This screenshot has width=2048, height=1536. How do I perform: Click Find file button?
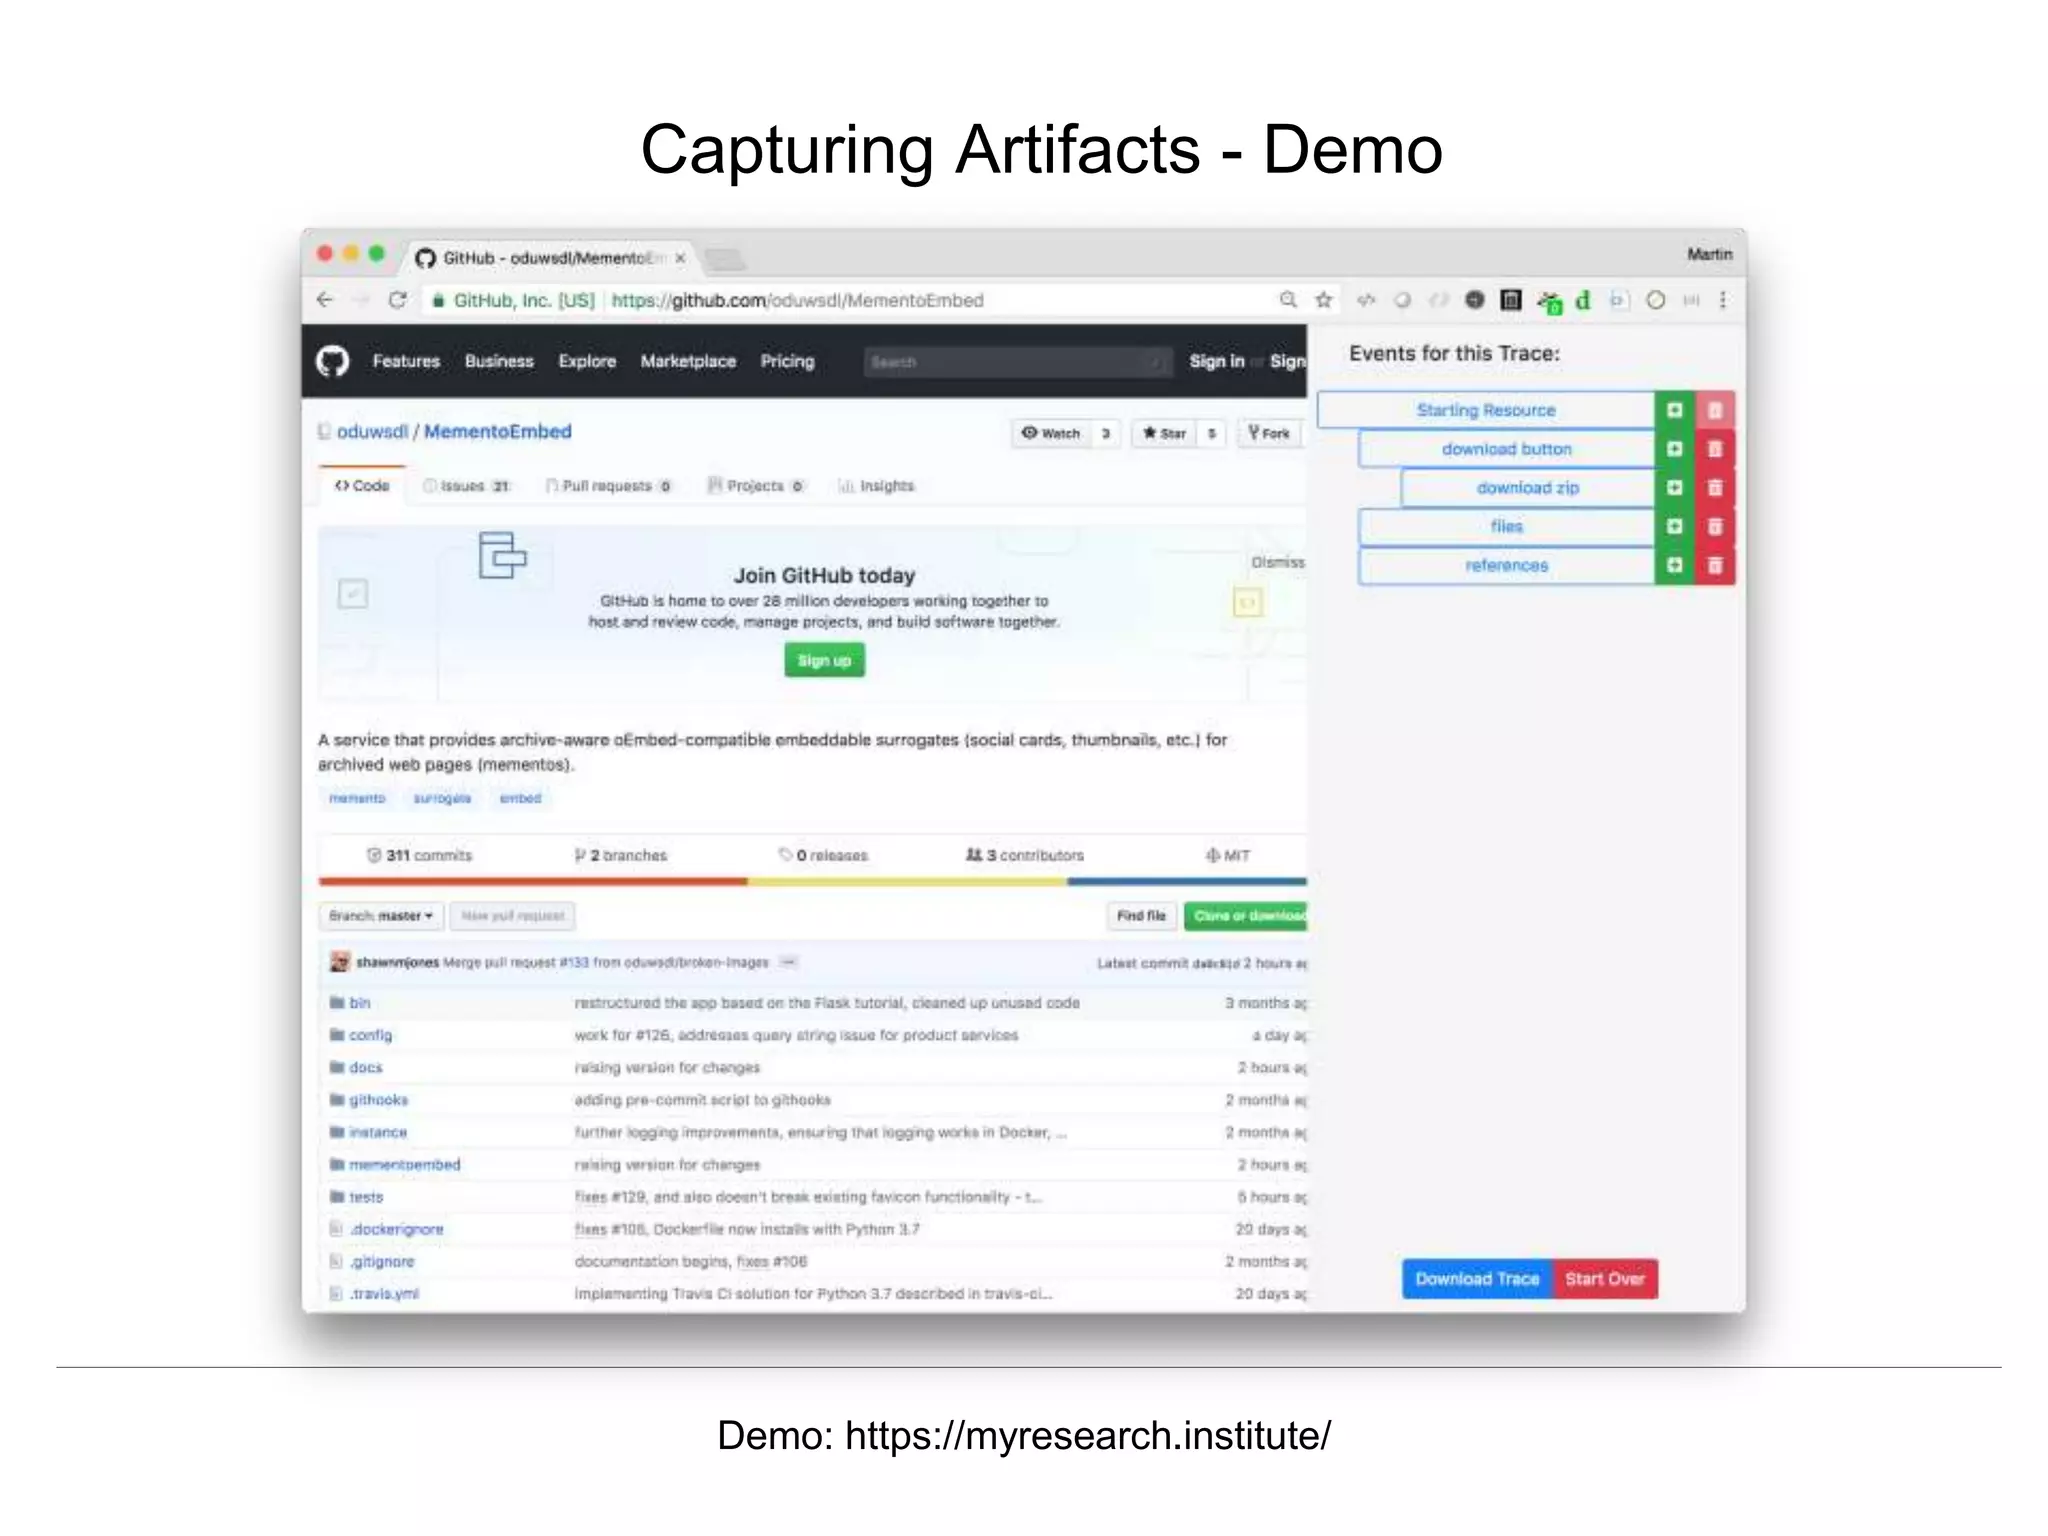pyautogui.click(x=1141, y=916)
